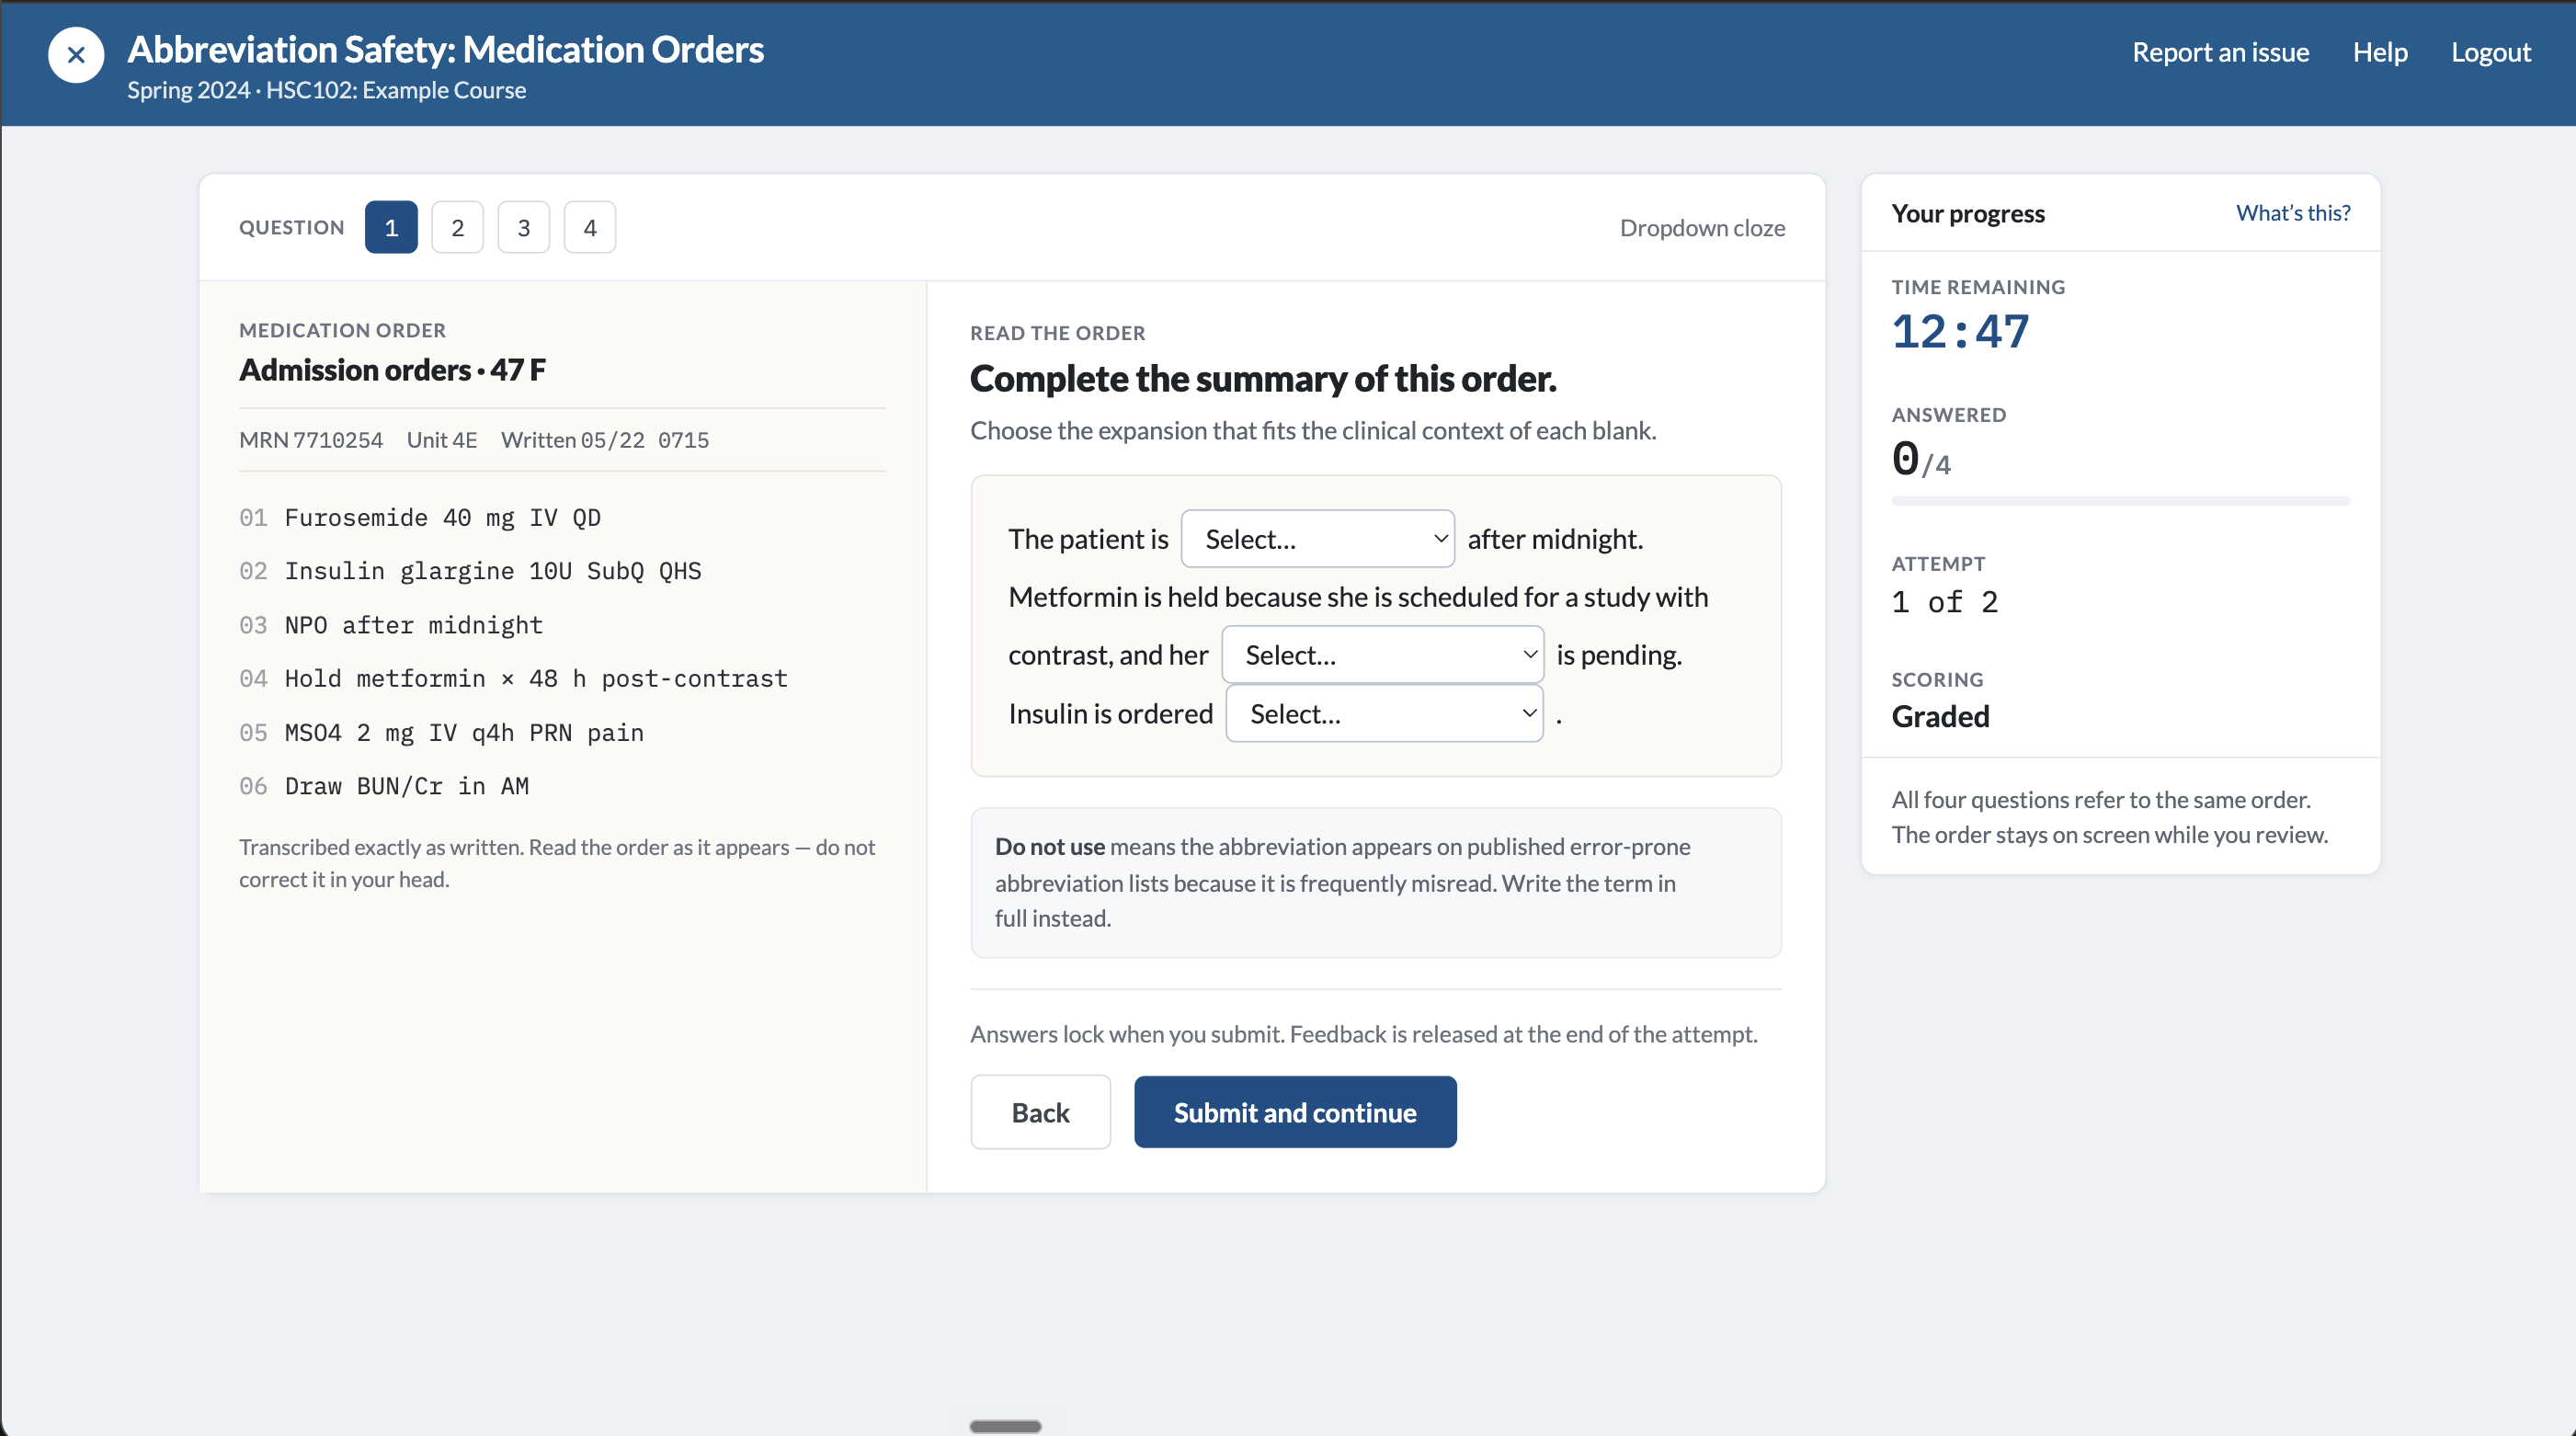Screen dimensions: 2576x1436
Task: Open the 'The patient is' dropdown
Action: click(x=1318, y=539)
